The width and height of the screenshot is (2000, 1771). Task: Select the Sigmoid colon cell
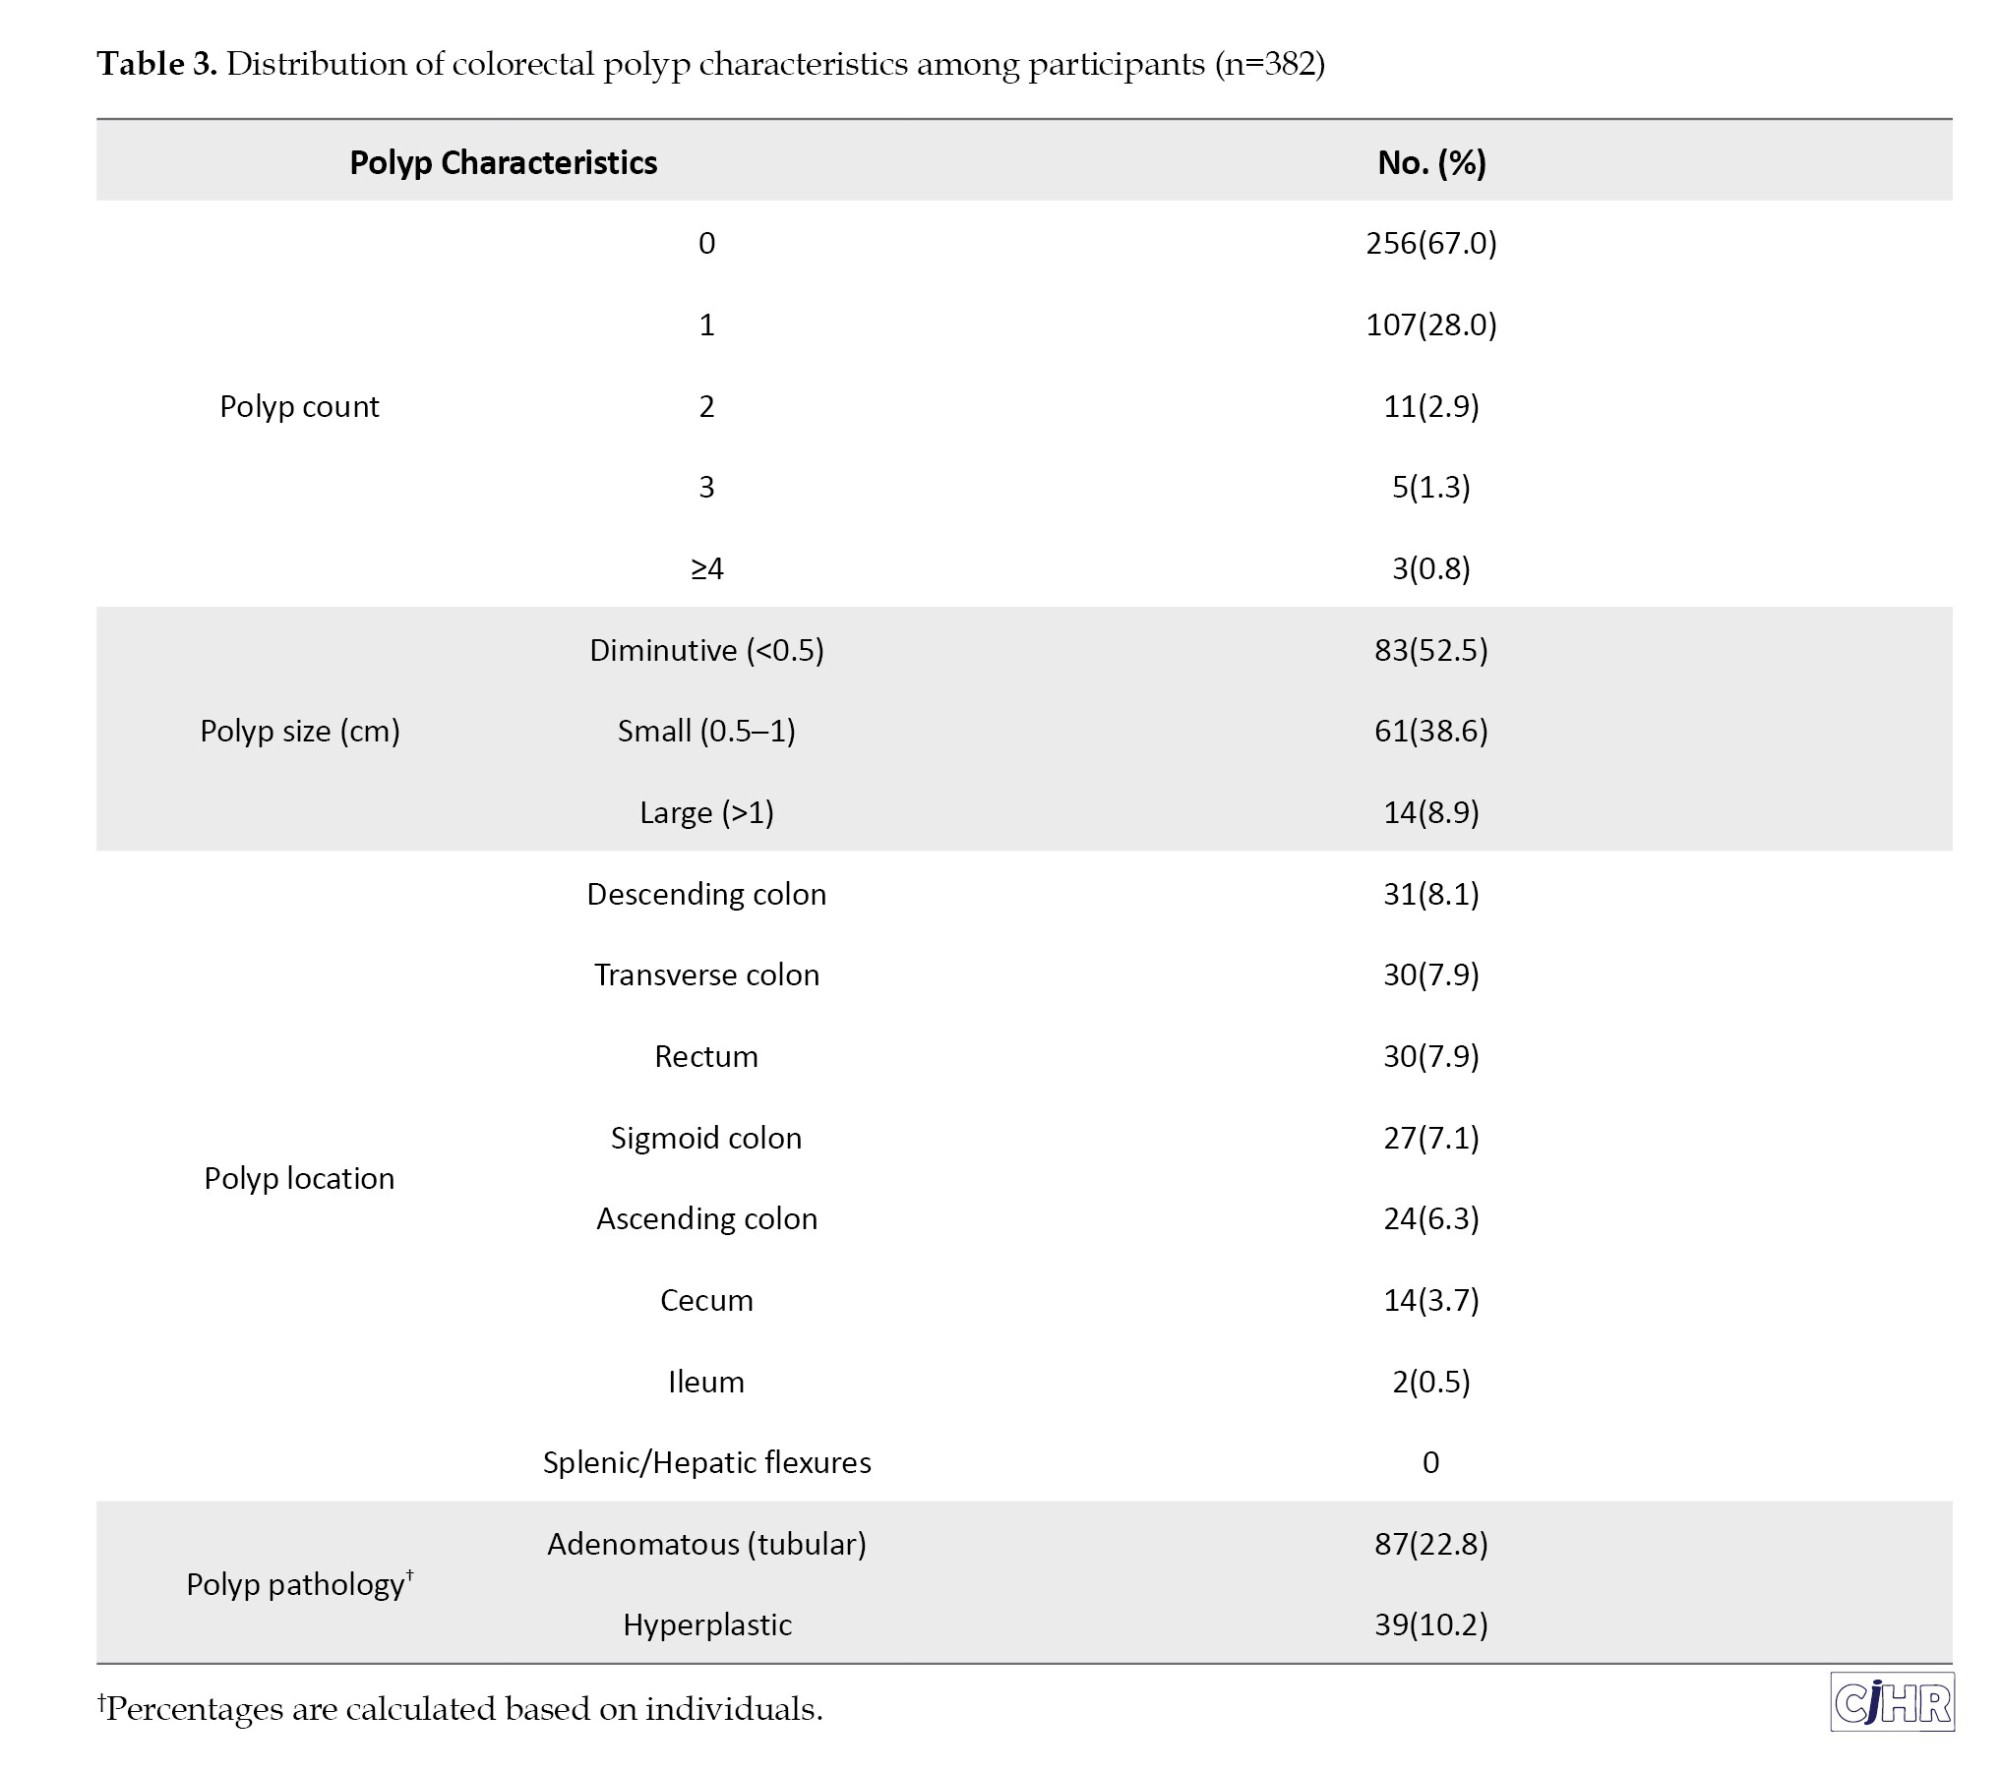point(706,1137)
